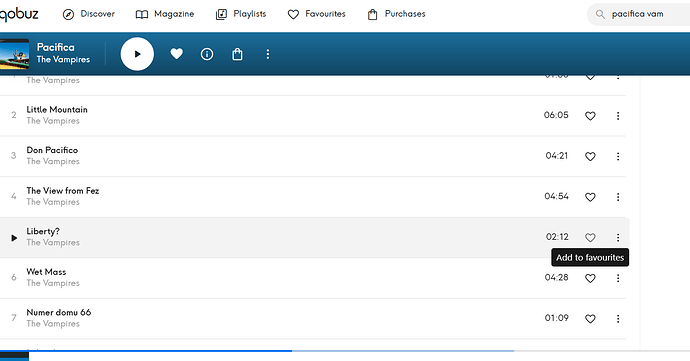
Task: Click track number 3 beside Don Pacifico
Action: point(14,155)
